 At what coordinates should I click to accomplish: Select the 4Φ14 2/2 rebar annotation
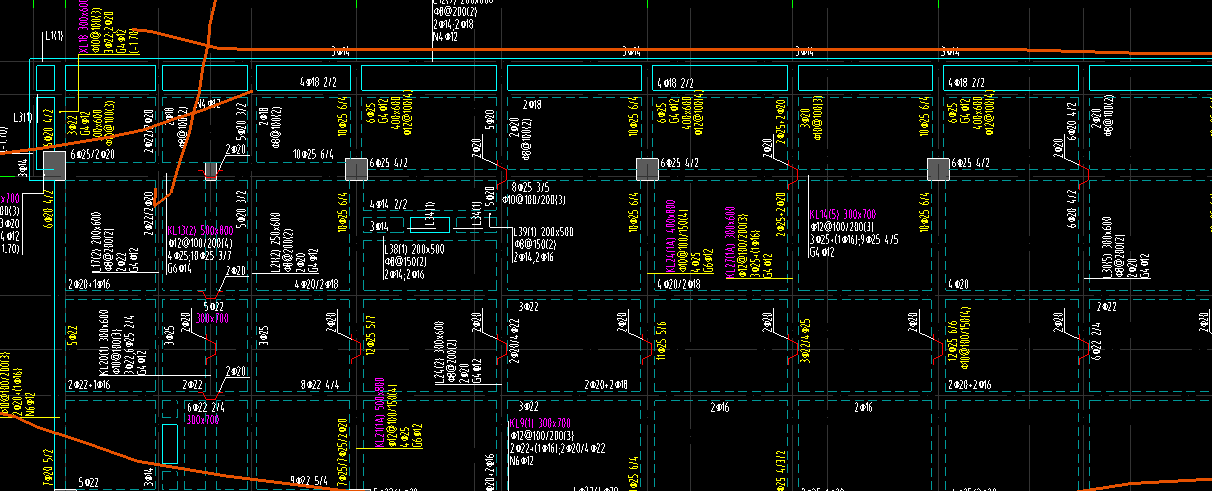[390, 204]
